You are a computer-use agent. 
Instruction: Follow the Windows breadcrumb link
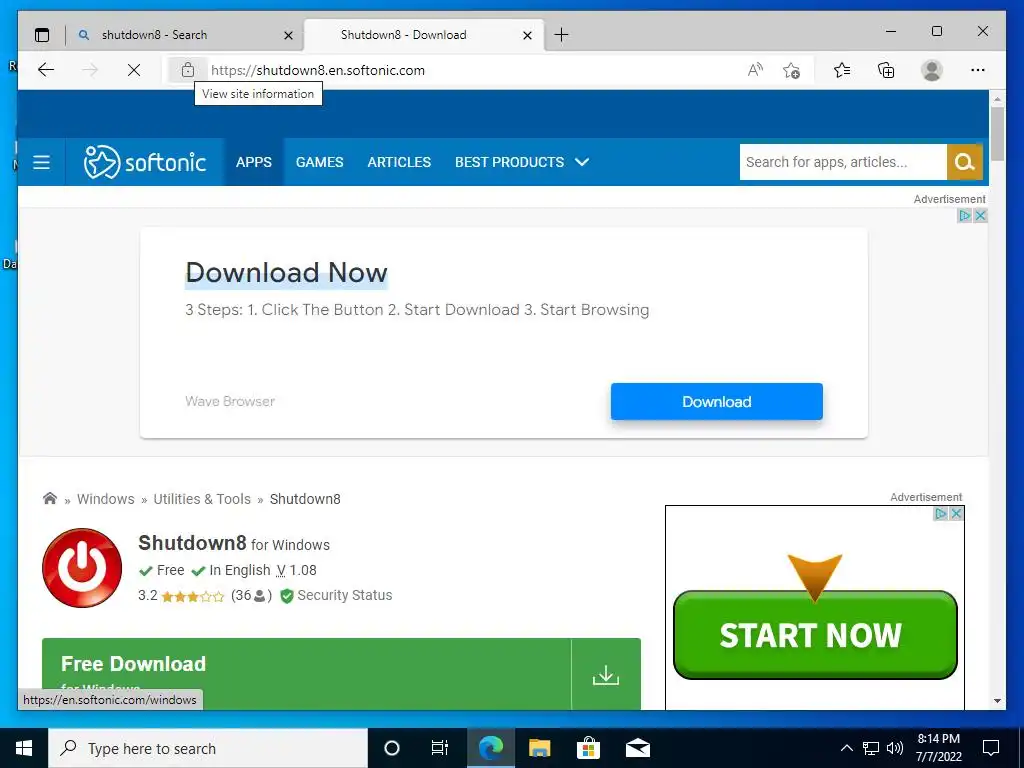point(106,499)
